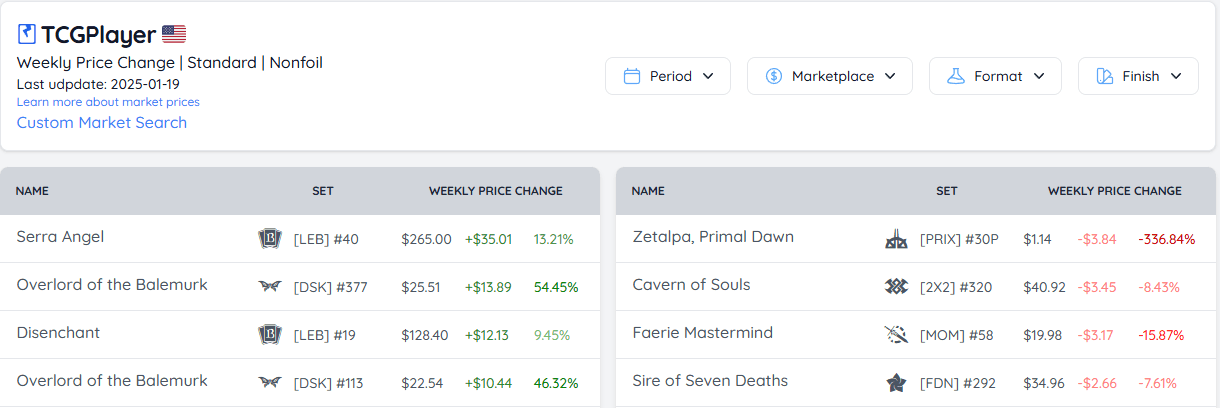
Task: Click the [LEB] #40 set code
Action: 326,239
